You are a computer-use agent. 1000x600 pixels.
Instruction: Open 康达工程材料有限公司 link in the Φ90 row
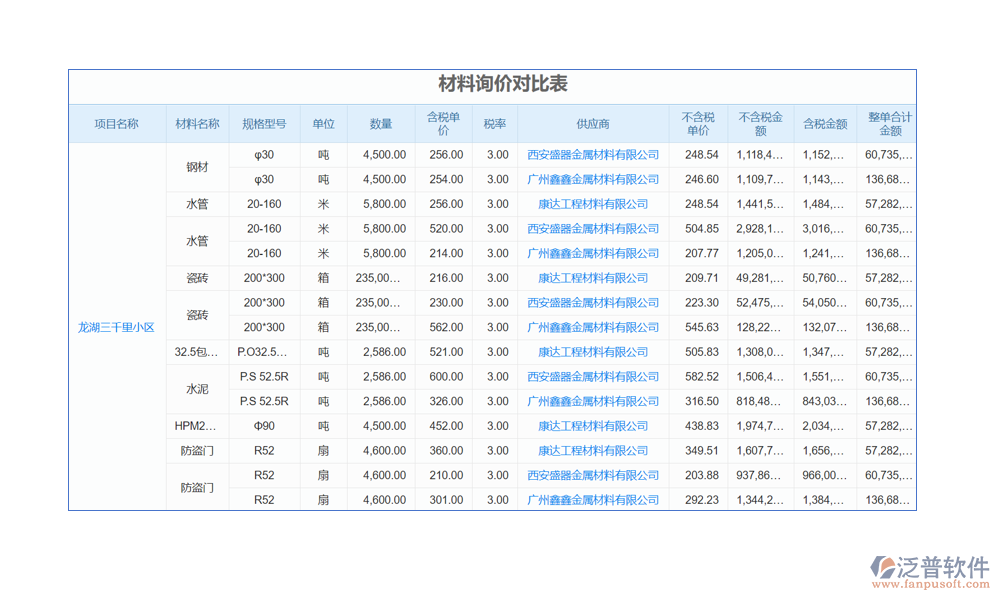tap(593, 426)
